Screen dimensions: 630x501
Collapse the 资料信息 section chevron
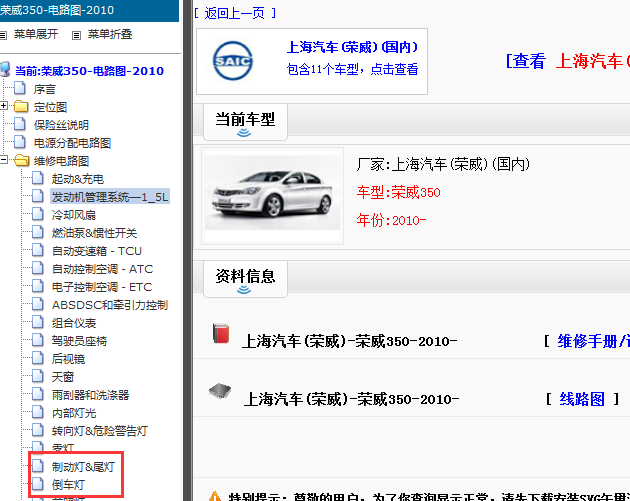244,290
